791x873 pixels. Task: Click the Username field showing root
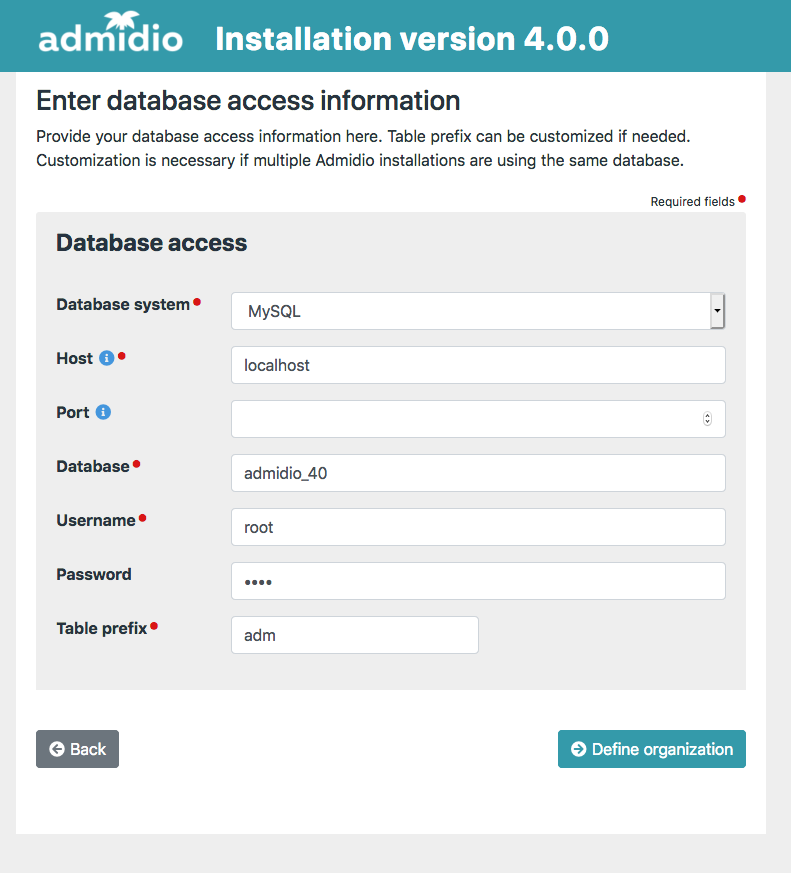coord(478,527)
